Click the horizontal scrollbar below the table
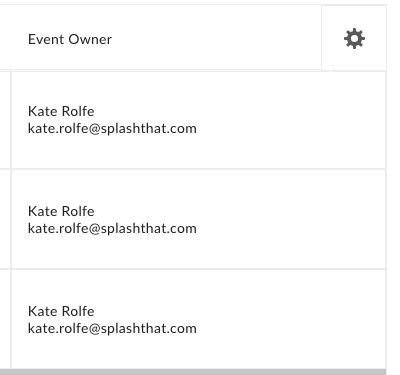Screen dimensions: 400x375 pyautogui.click(x=193, y=372)
